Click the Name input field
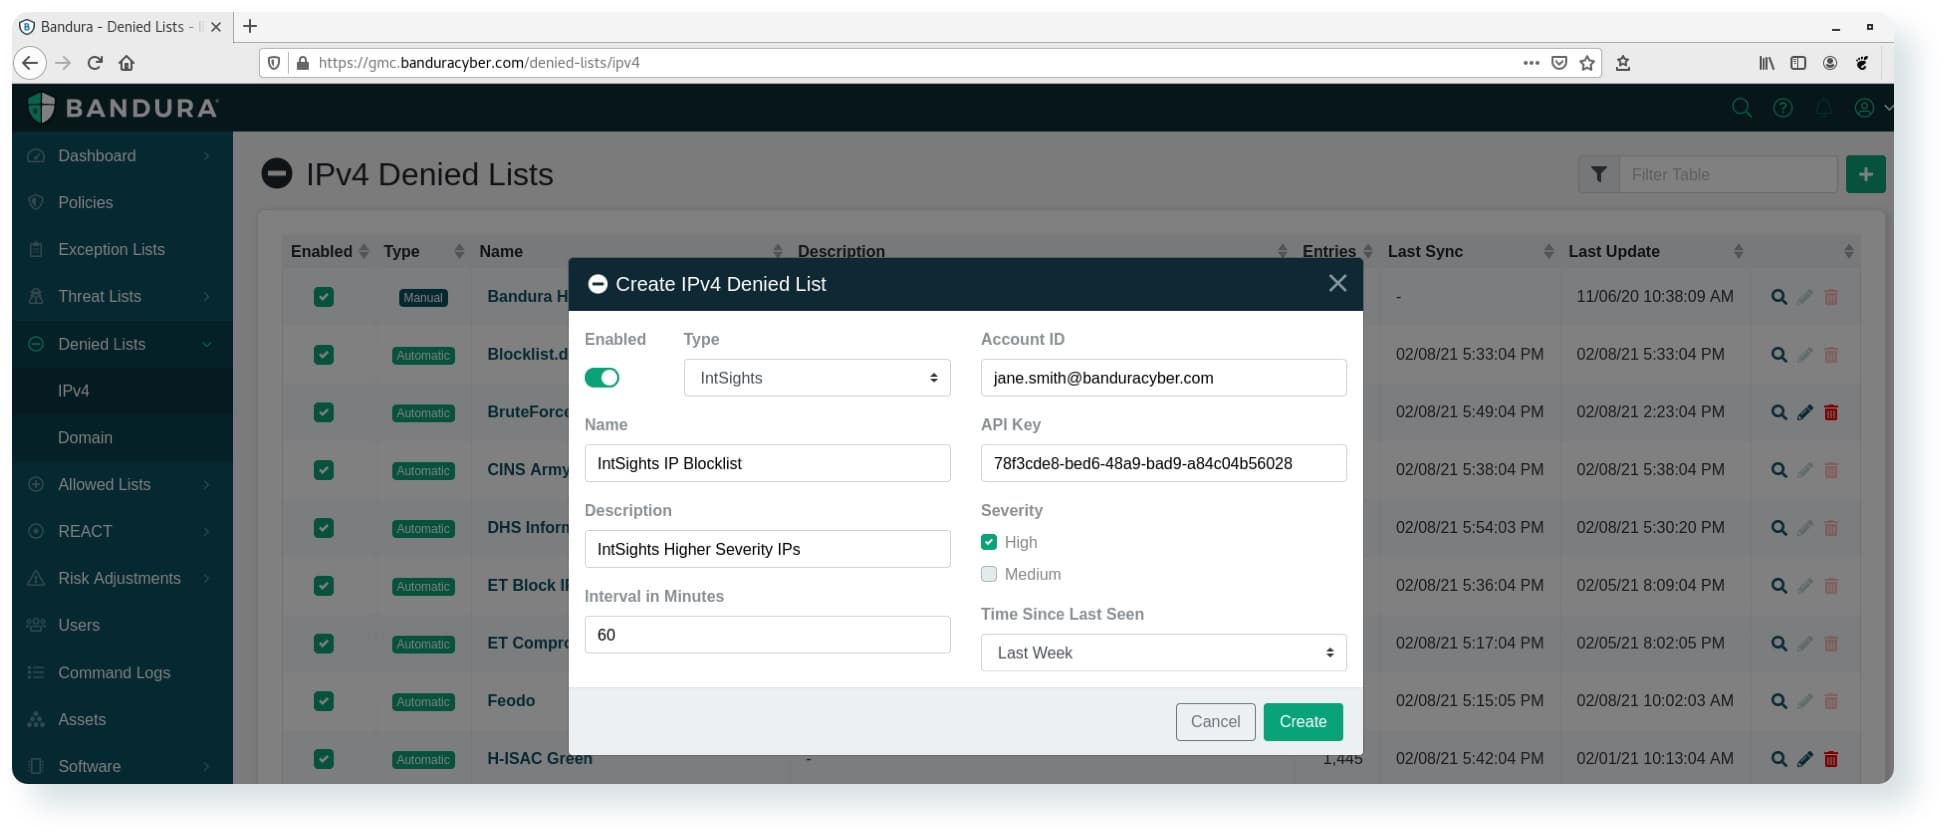The width and height of the screenshot is (1946, 836). click(x=767, y=463)
